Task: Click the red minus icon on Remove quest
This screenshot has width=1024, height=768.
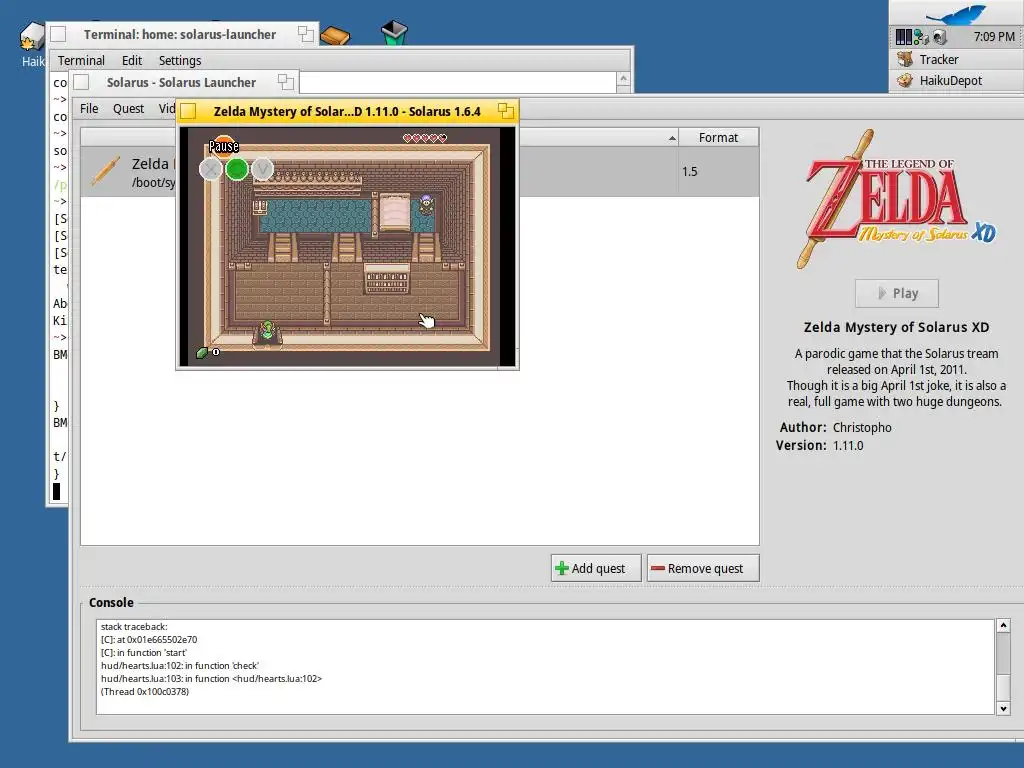Action: click(x=658, y=568)
